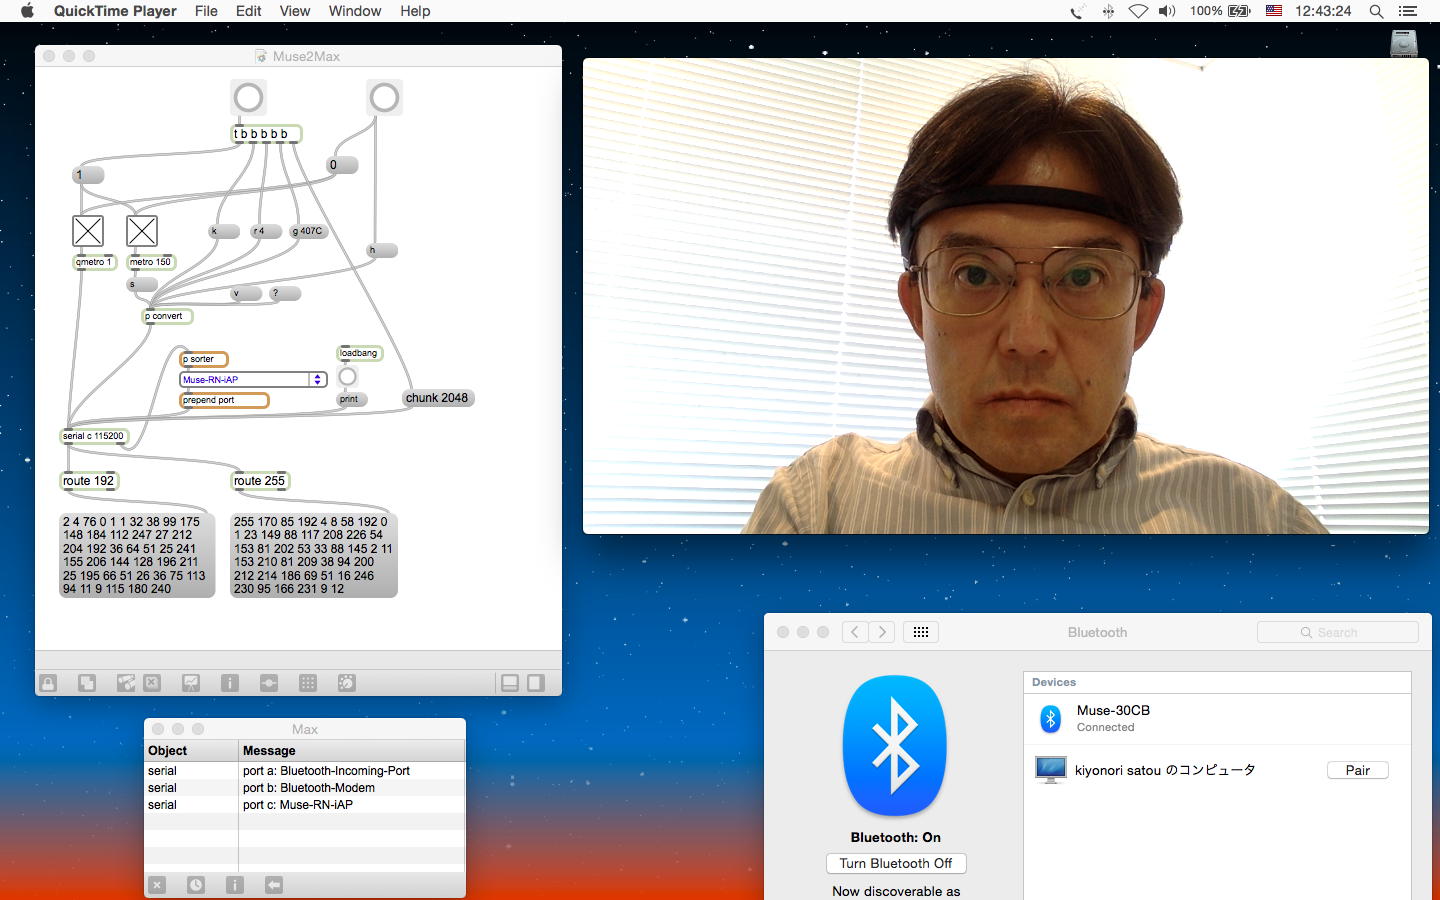The height and width of the screenshot is (900, 1440).
Task: Open the Muse-RN-iAP port dropdown menu
Action: tap(254, 380)
